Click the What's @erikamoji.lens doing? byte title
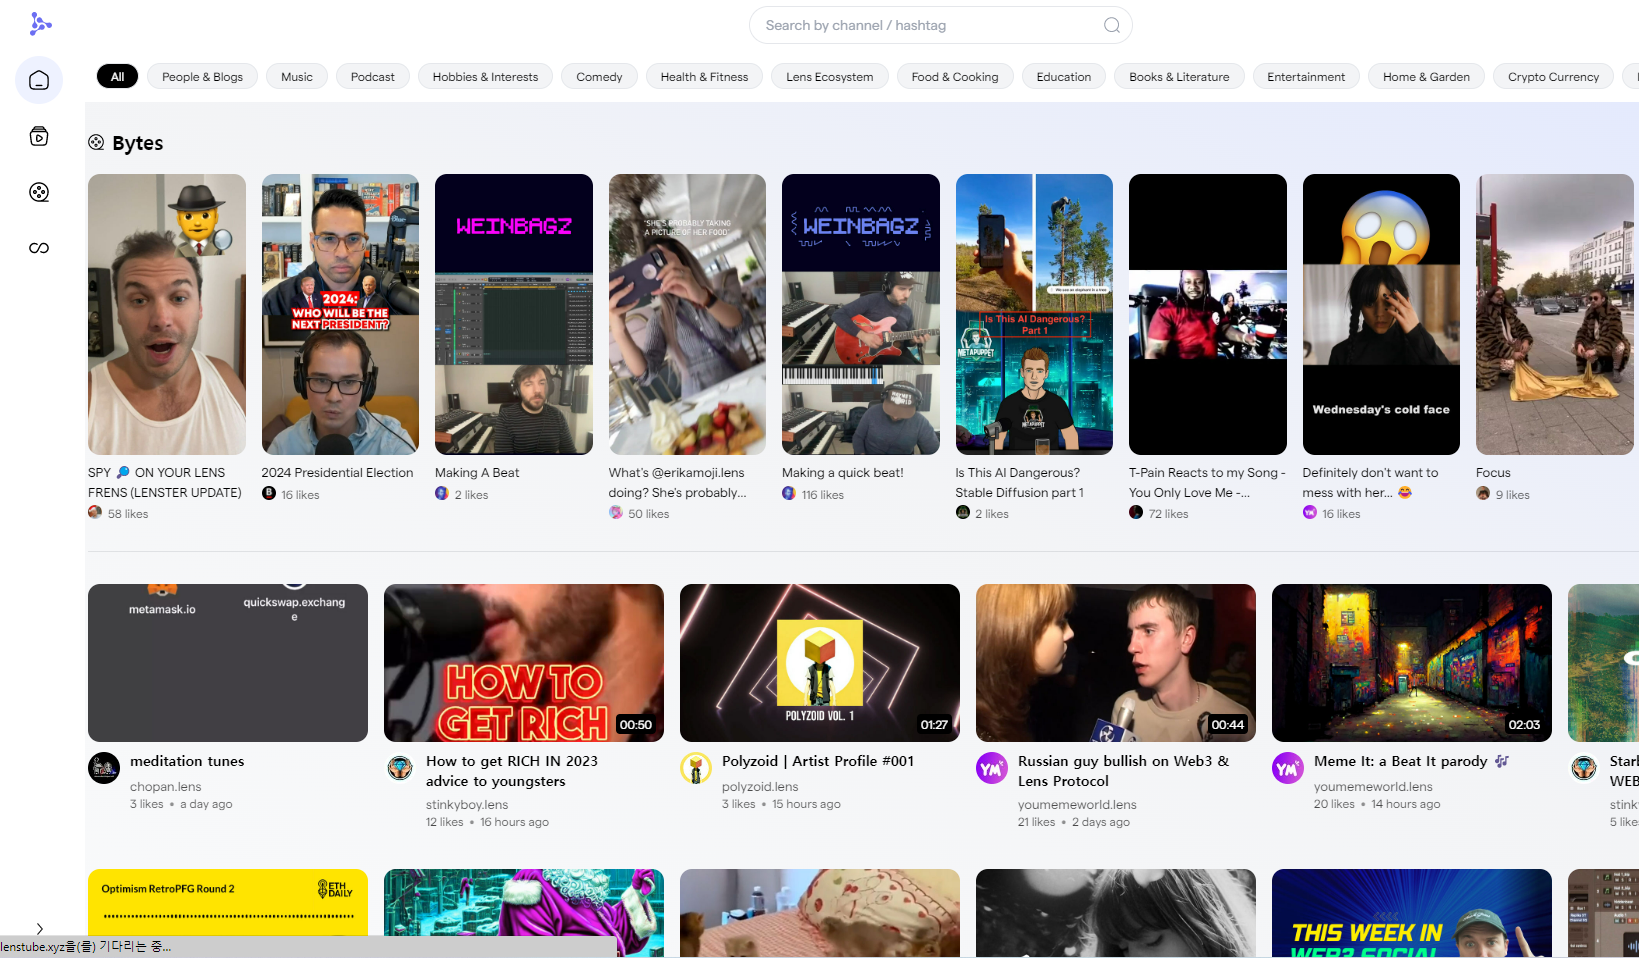Screen dimensions: 1639x958 tap(677, 483)
